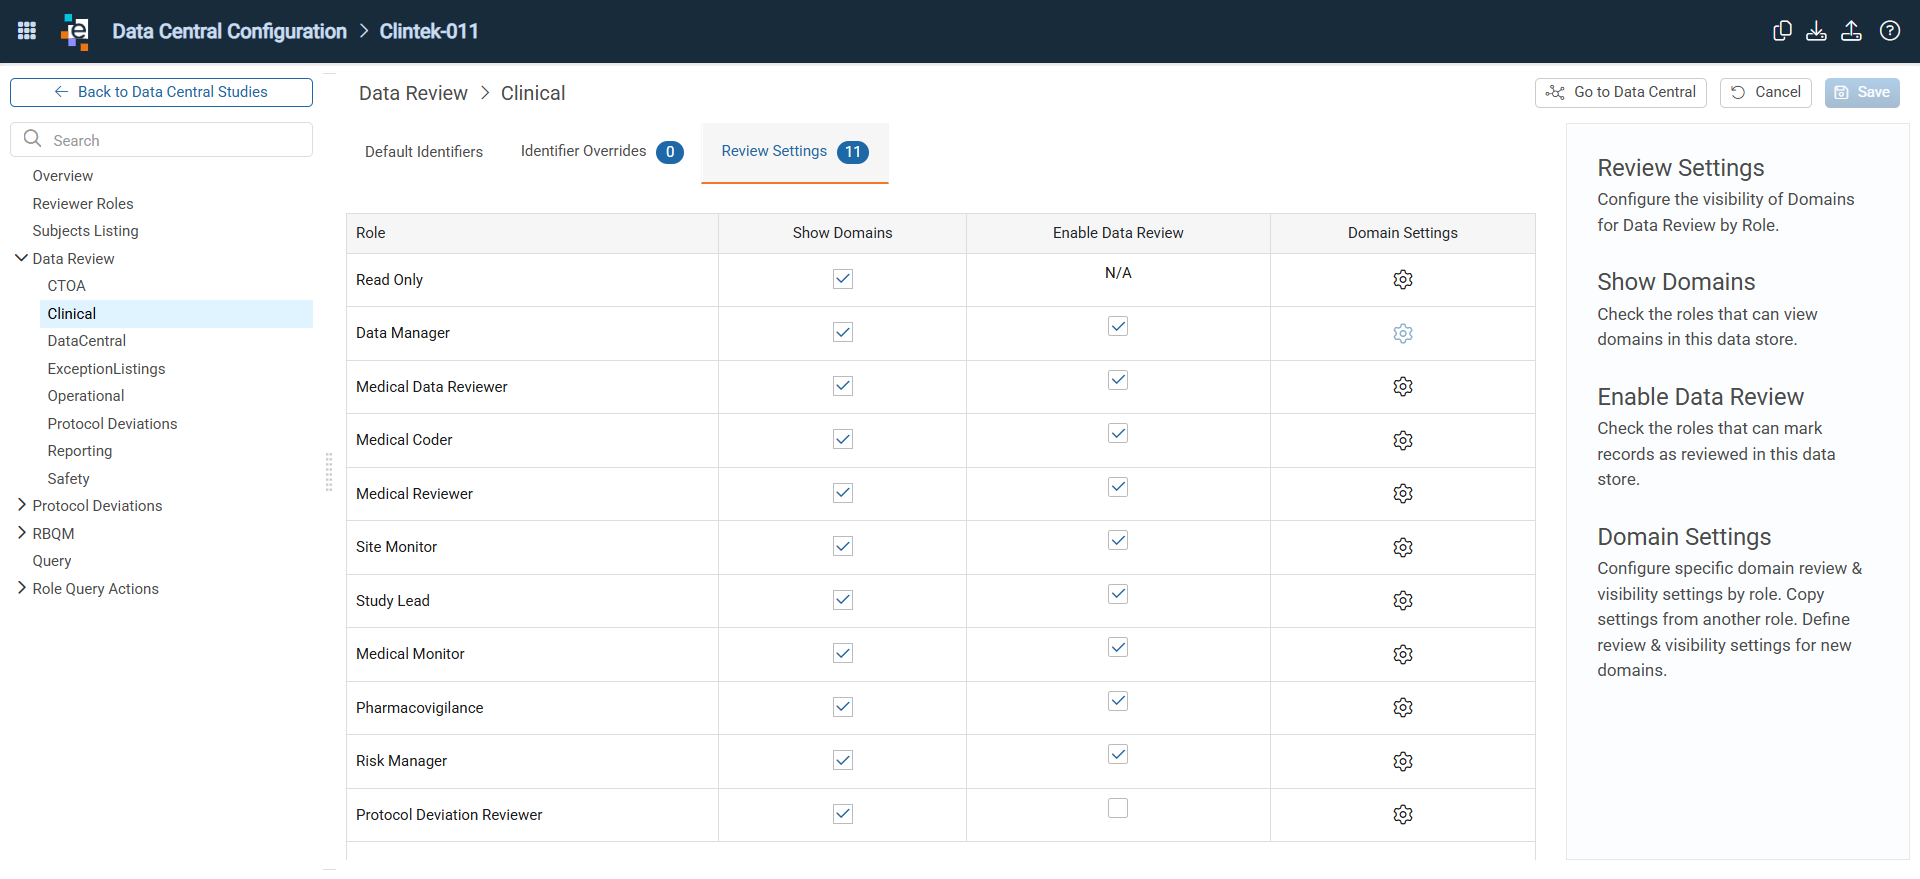Viewport: 1920px width, 879px height.
Task: Open Domain Settings gear for Medical Reviewer
Action: click(1403, 493)
